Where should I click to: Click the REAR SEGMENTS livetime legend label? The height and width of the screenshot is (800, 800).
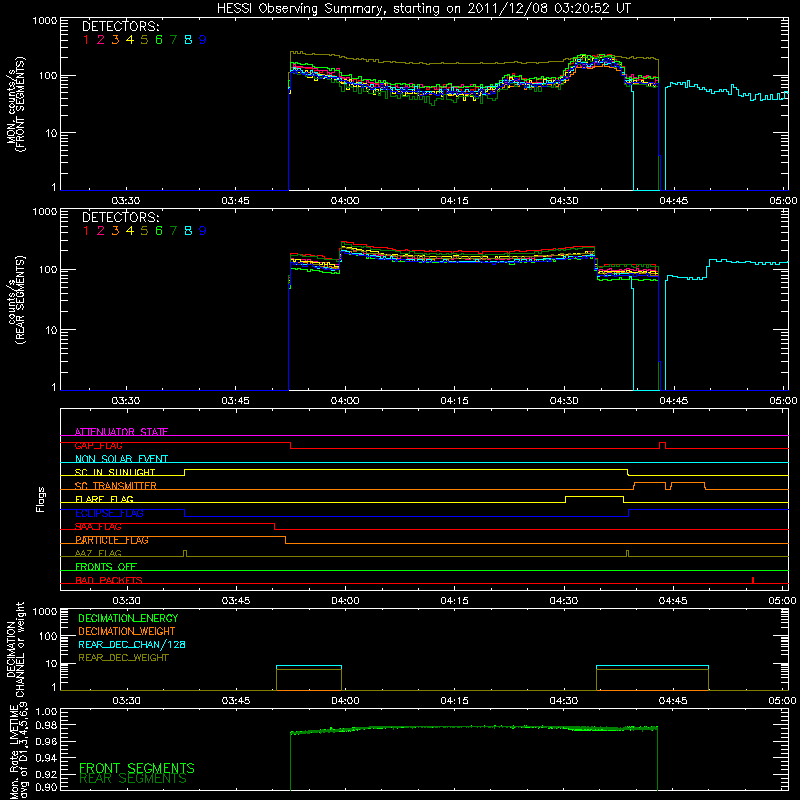133,779
